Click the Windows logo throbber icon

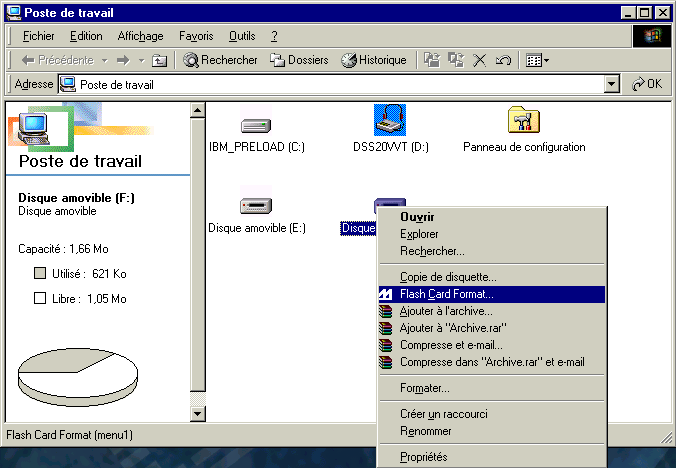(x=652, y=36)
